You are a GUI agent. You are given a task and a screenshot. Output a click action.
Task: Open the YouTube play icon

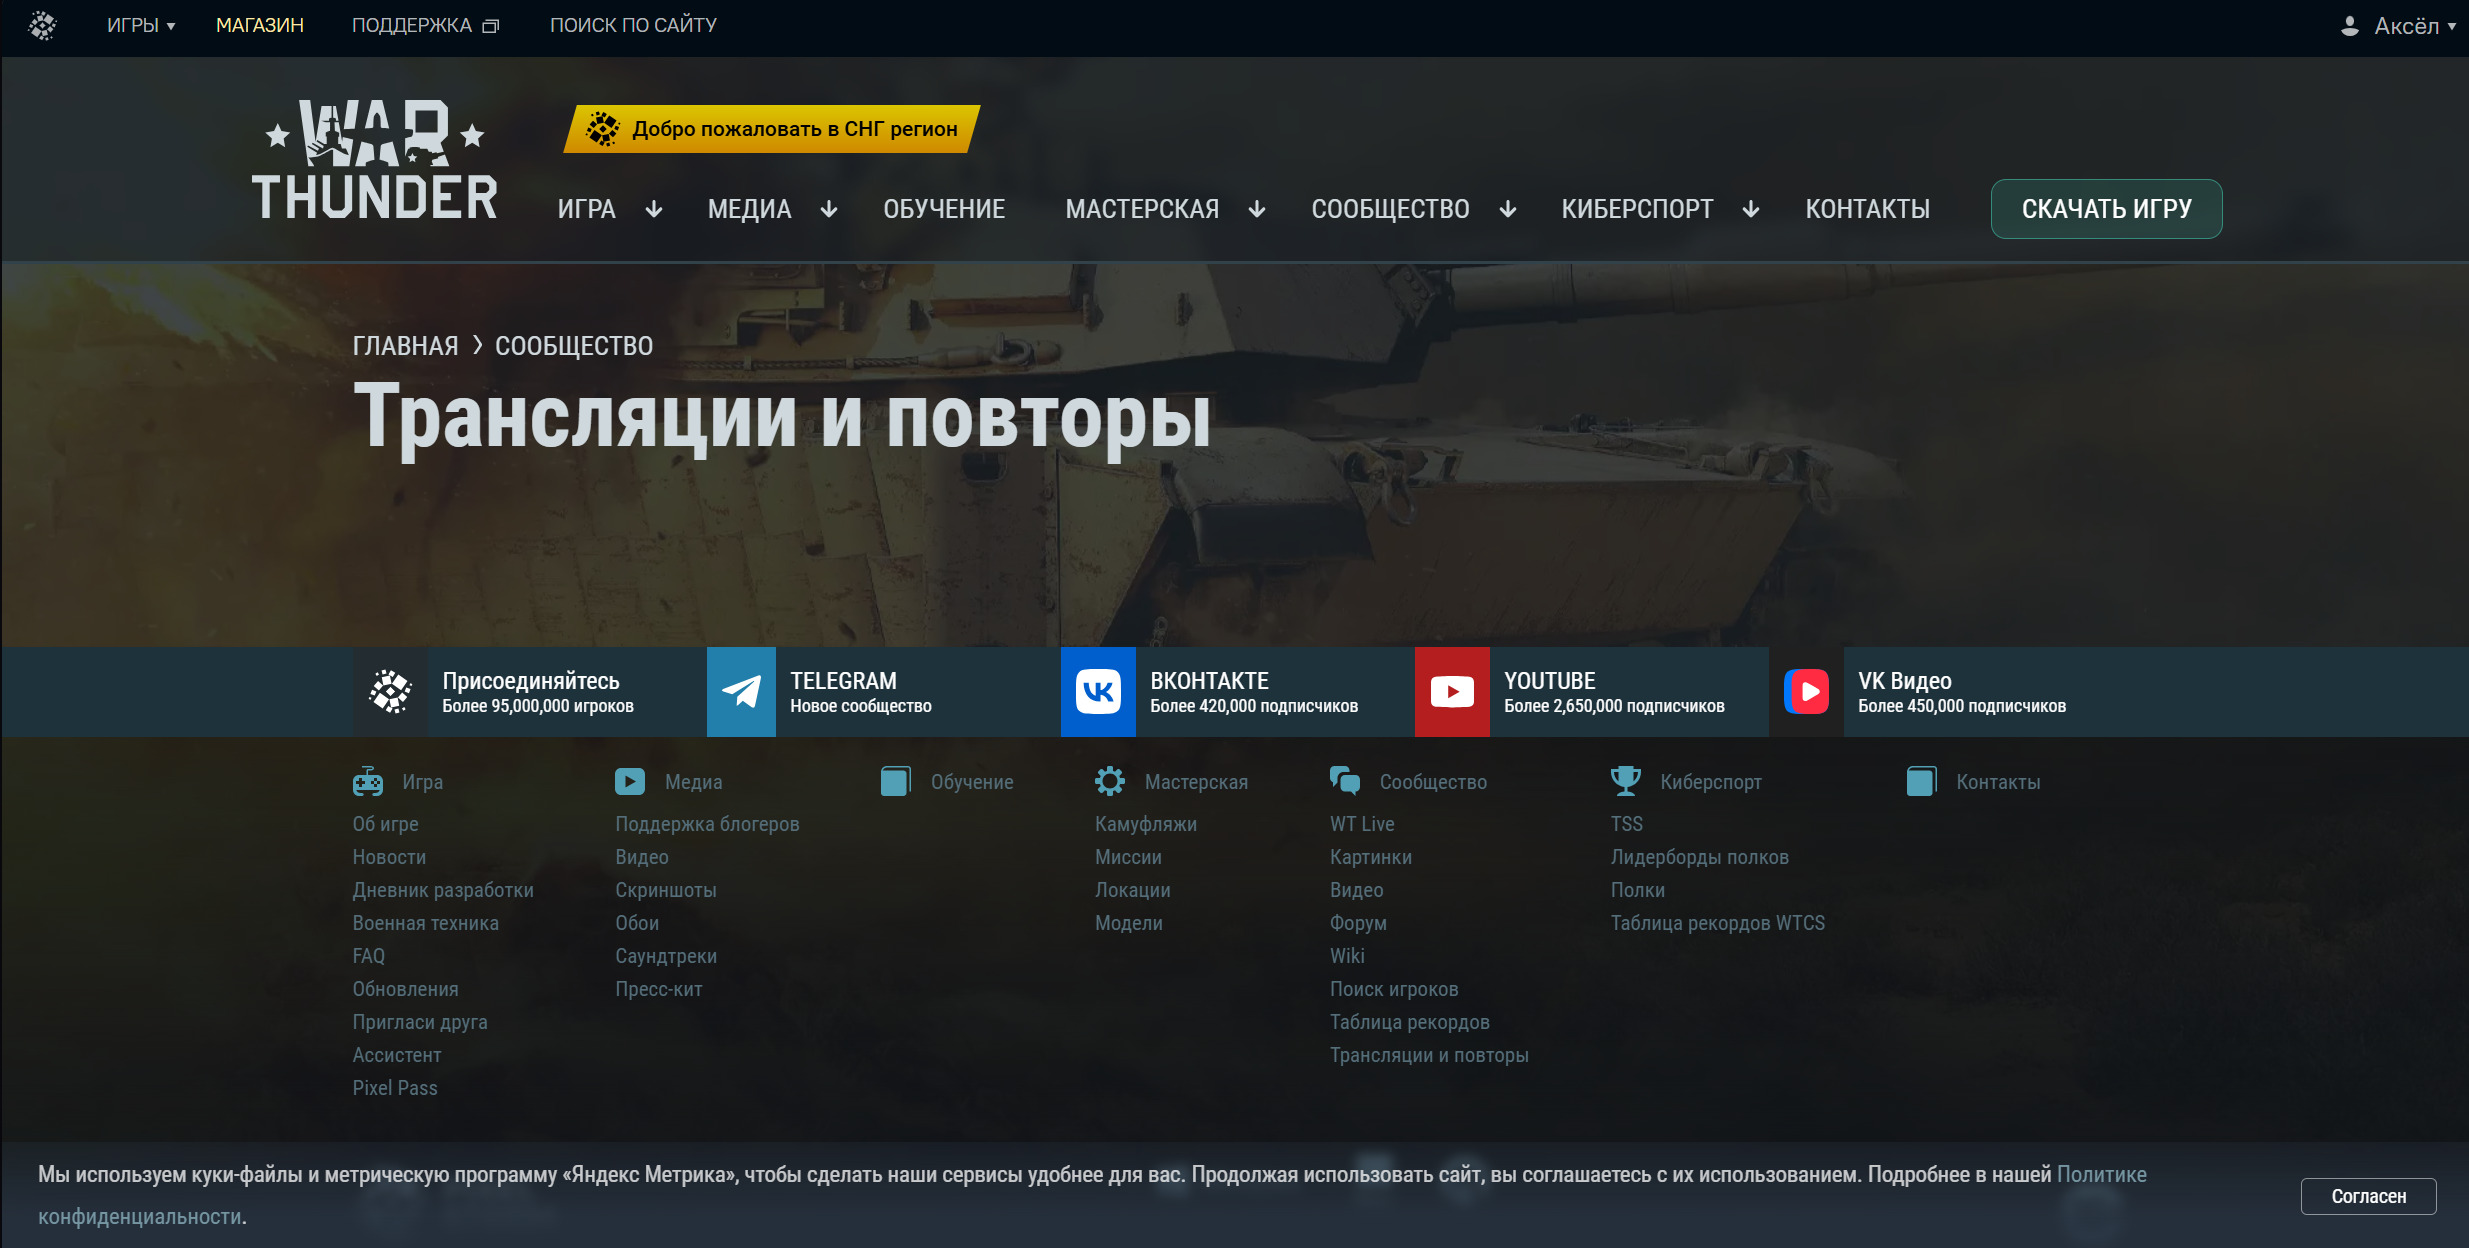[1452, 691]
